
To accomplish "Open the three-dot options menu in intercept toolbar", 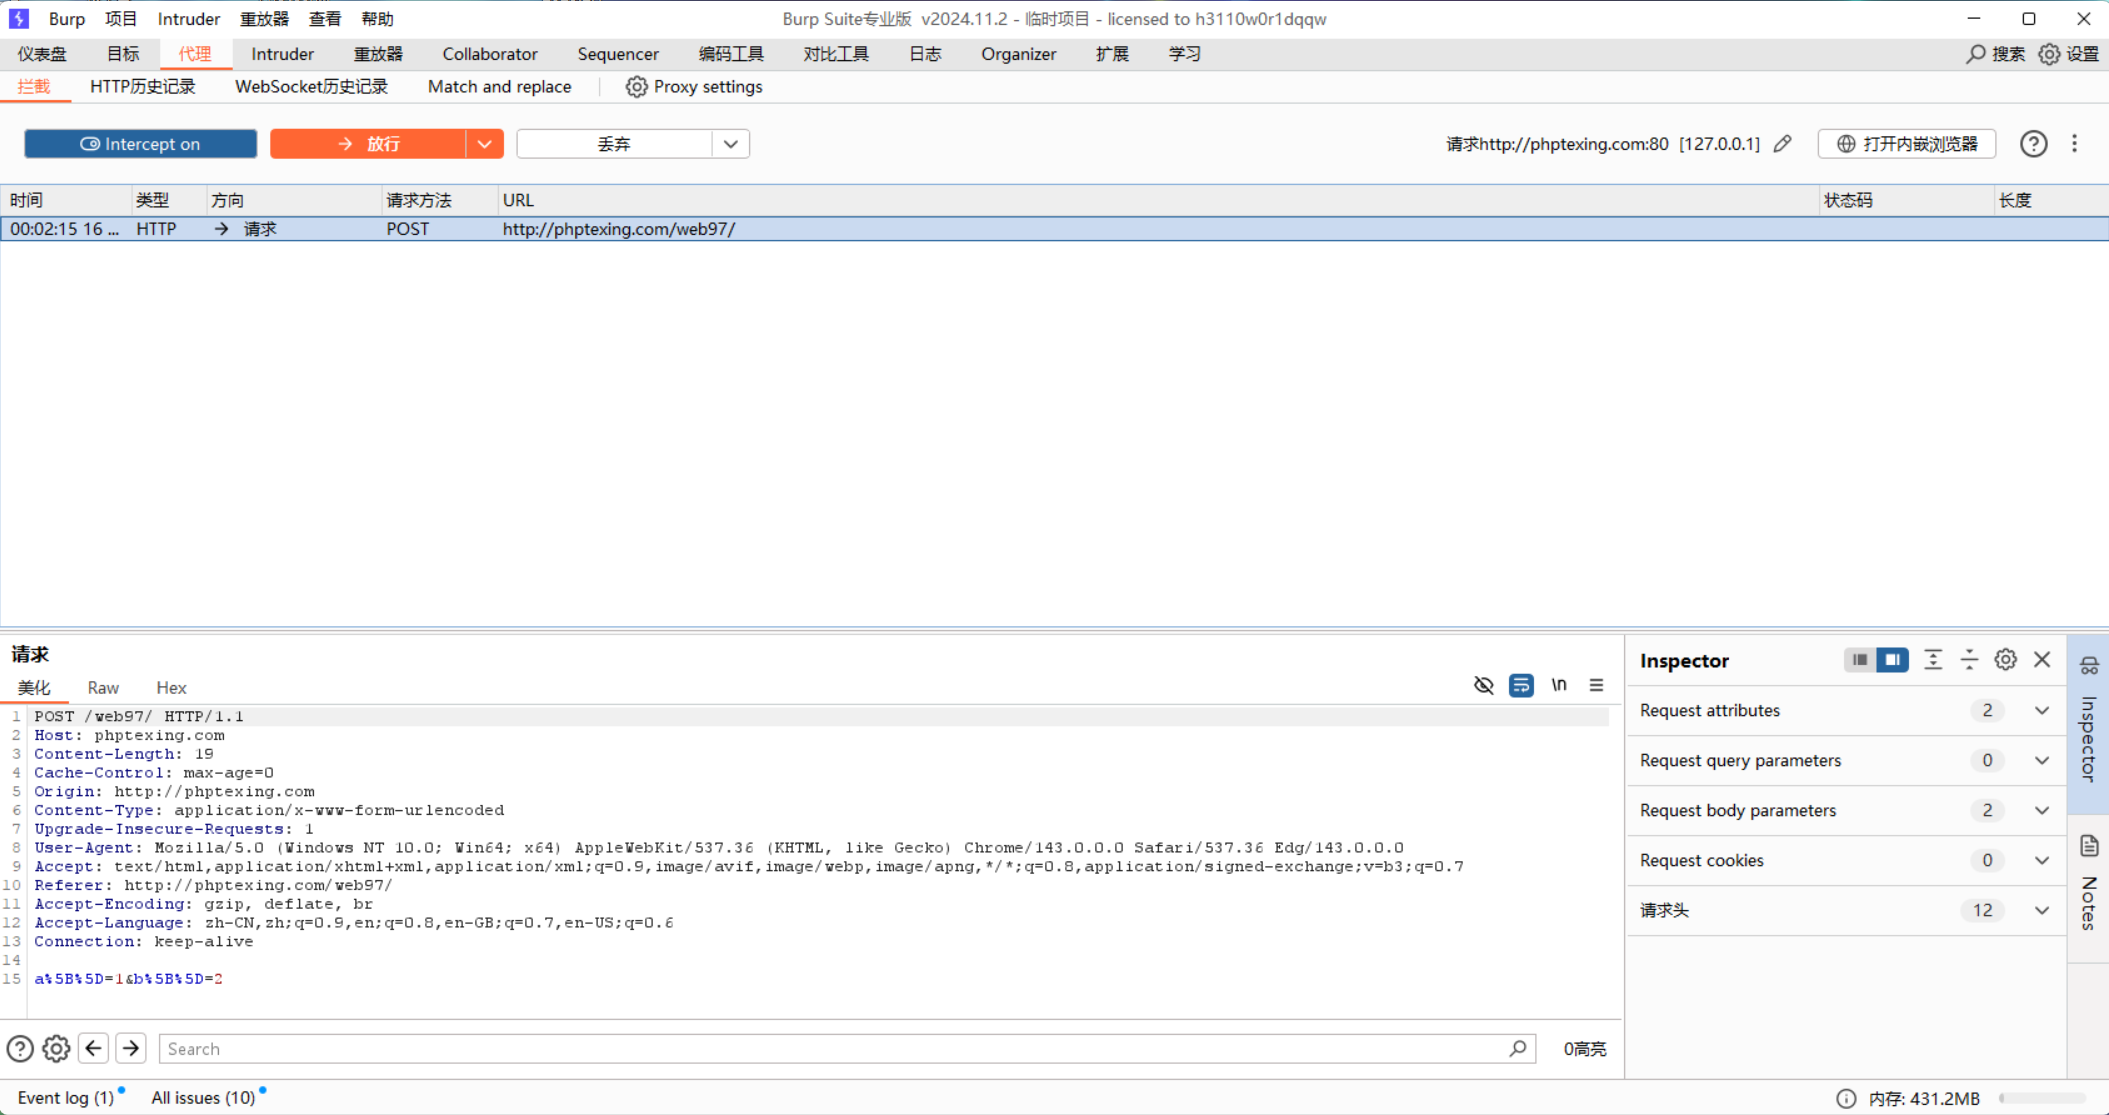I will tap(2075, 144).
